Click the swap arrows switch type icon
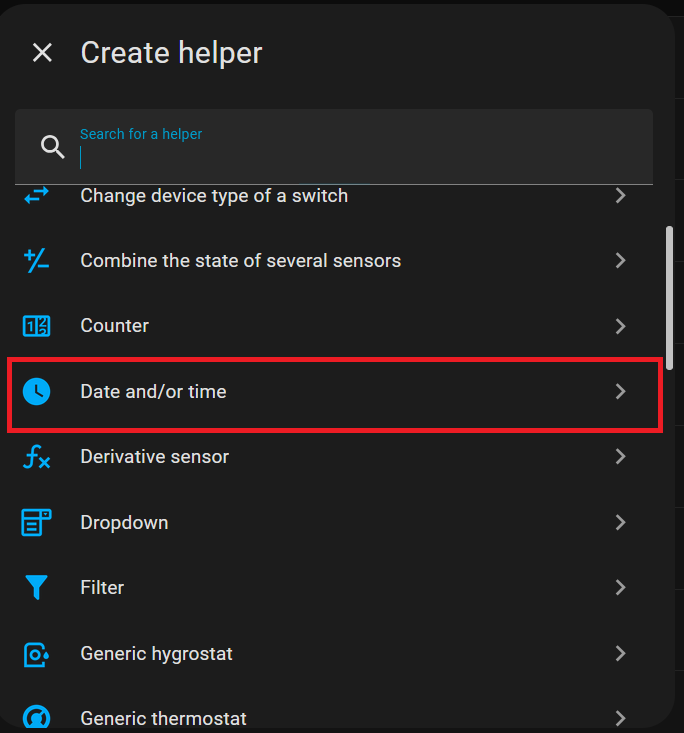This screenshot has height=733, width=684. [x=37, y=196]
